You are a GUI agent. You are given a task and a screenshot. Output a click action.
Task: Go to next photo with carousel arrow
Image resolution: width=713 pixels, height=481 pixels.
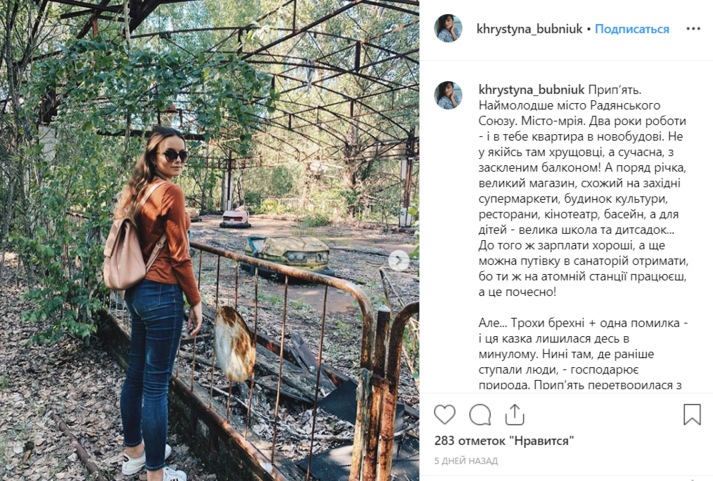399,261
